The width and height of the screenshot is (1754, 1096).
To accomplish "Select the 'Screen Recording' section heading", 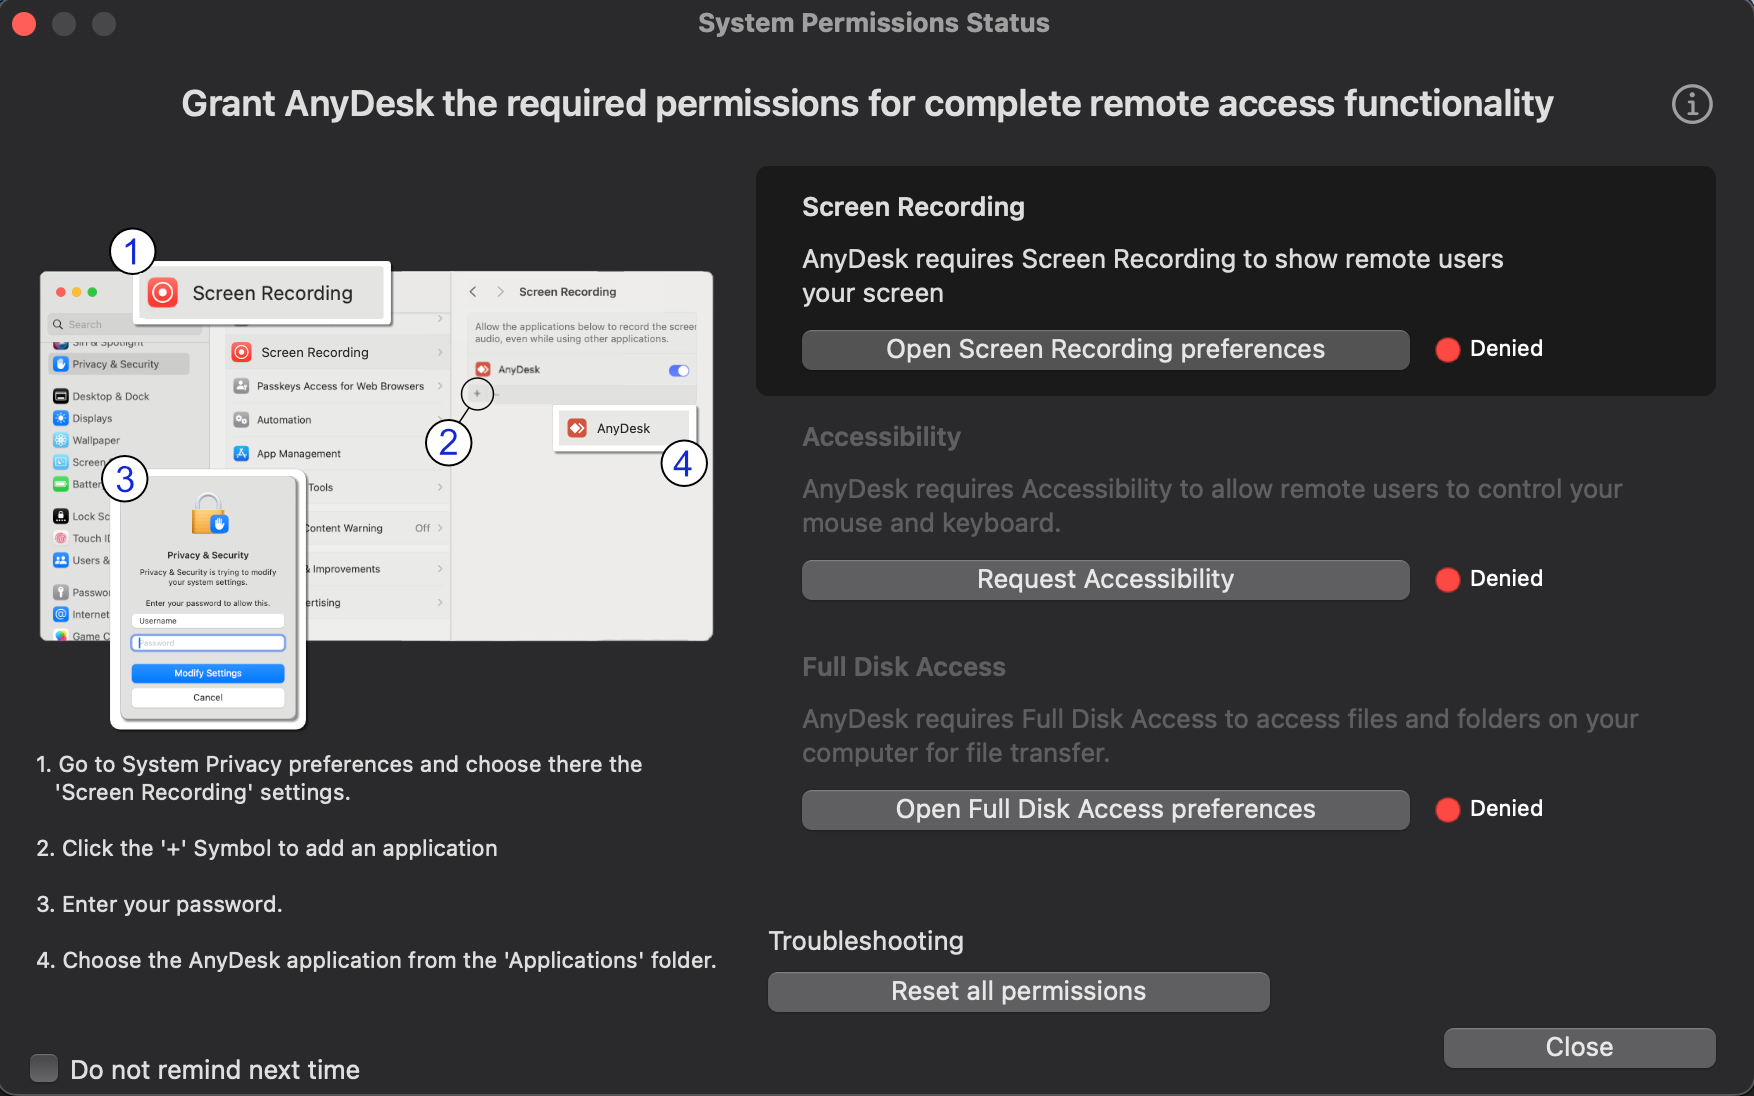I will pyautogui.click(x=913, y=207).
